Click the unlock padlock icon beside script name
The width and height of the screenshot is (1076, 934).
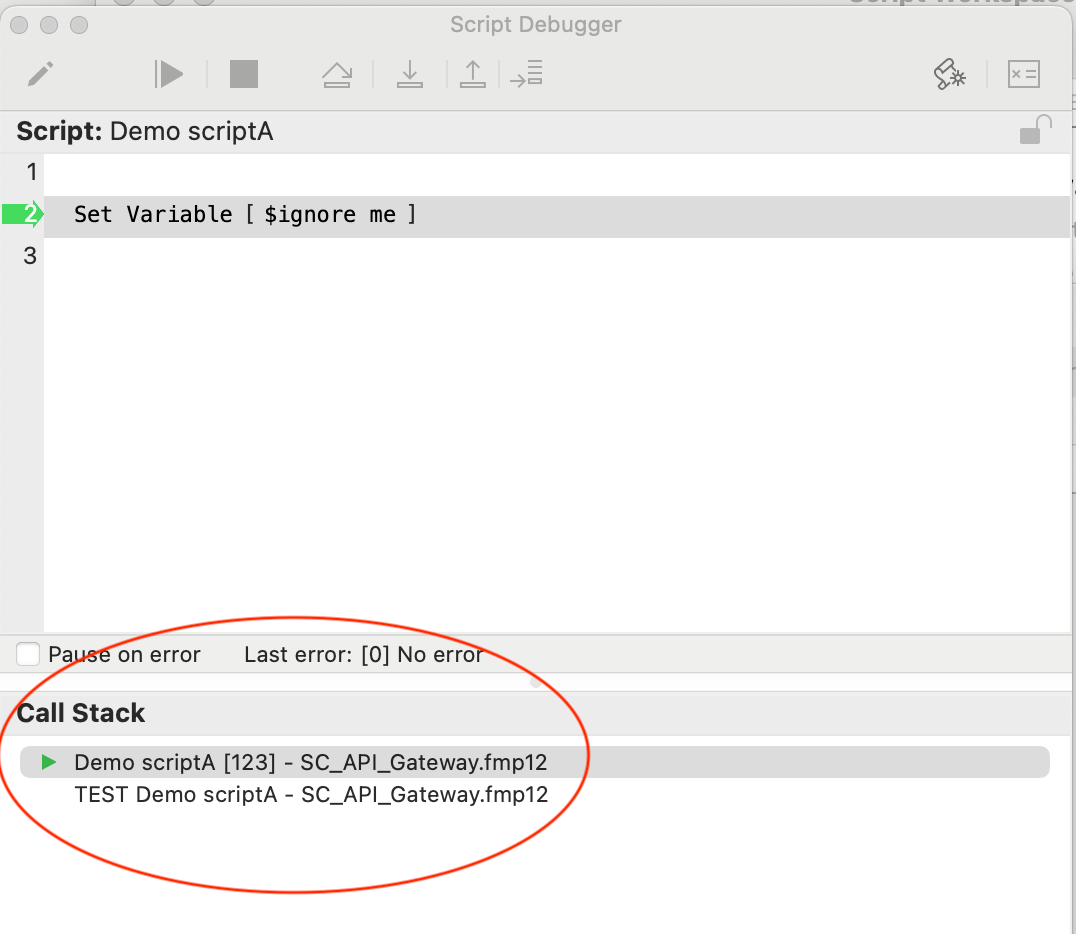click(x=1036, y=130)
